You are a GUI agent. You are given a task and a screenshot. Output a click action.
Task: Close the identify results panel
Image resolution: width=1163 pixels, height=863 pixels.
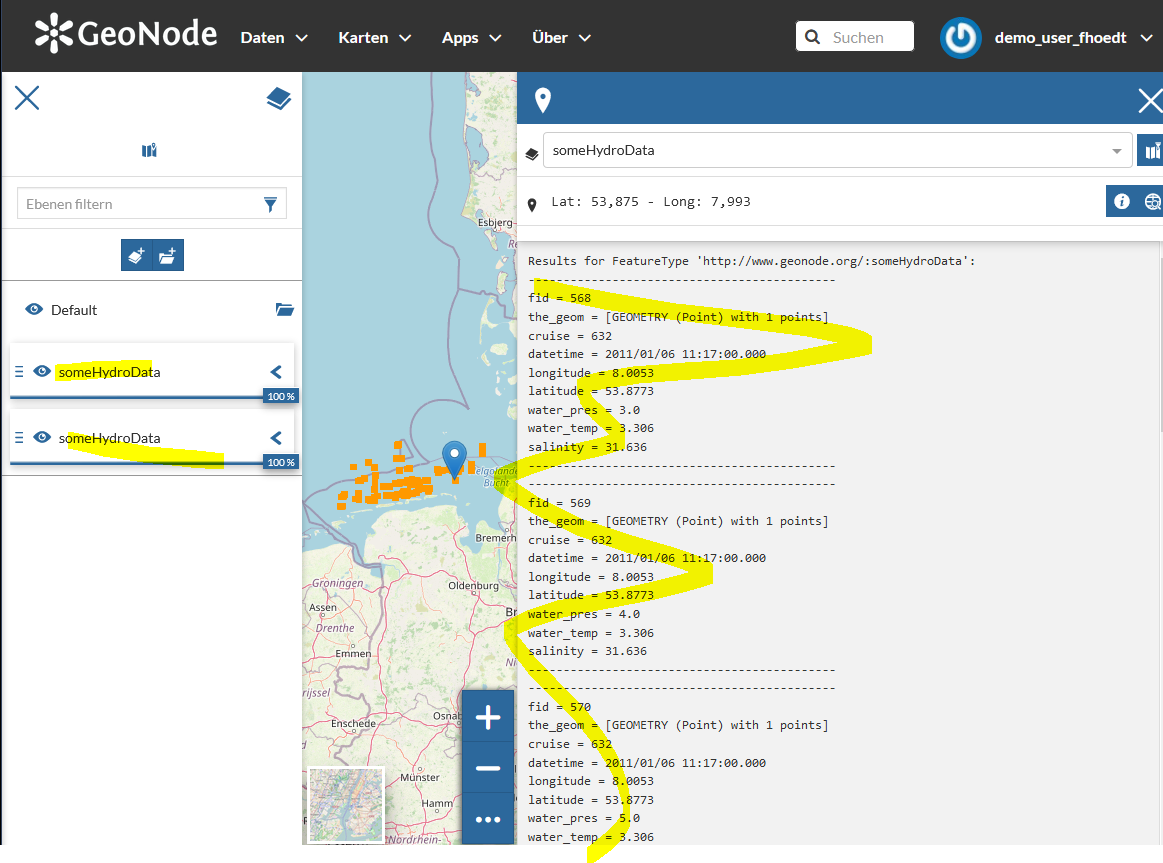1150,100
